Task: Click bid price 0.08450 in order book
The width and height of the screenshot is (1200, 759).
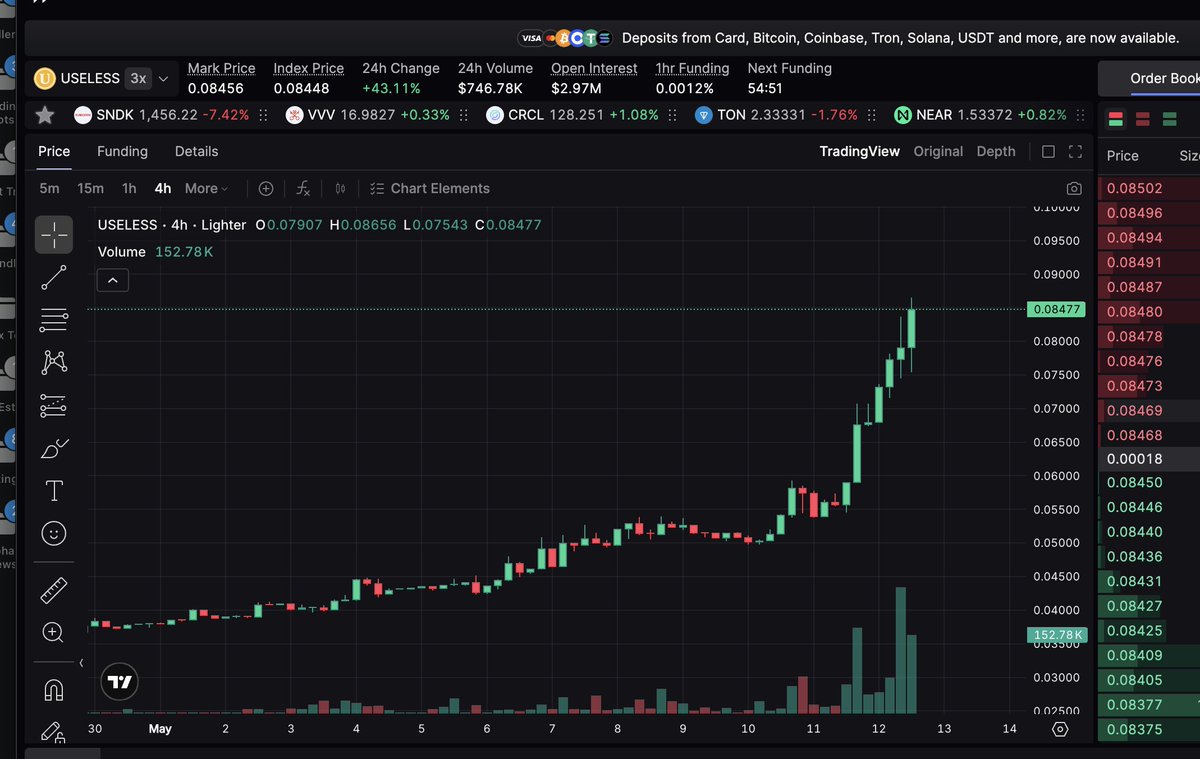Action: coord(1134,483)
